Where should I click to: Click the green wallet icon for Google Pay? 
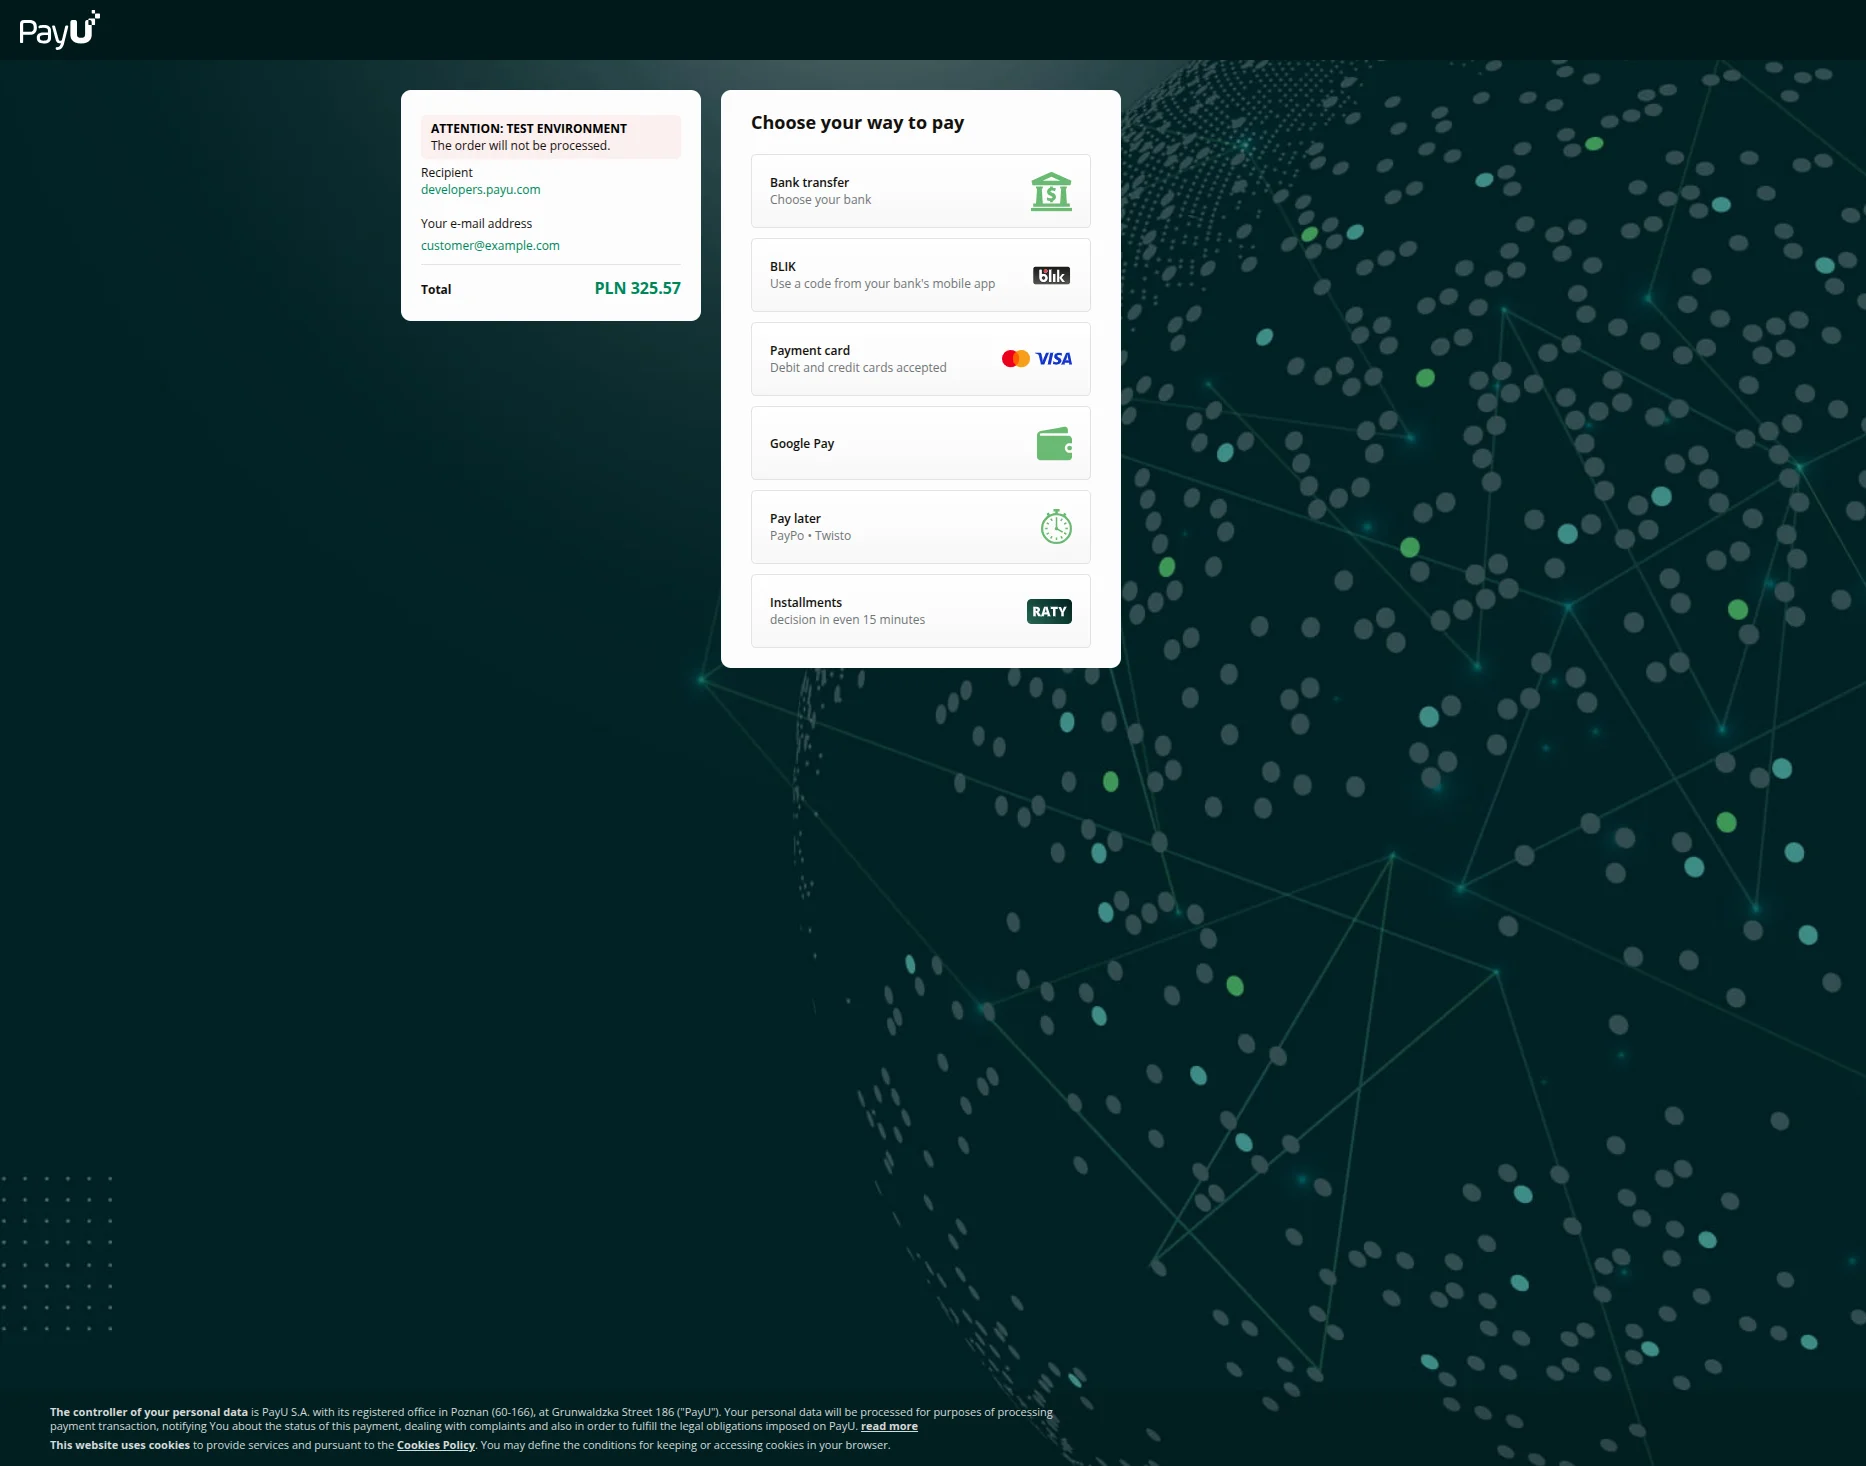[1054, 443]
